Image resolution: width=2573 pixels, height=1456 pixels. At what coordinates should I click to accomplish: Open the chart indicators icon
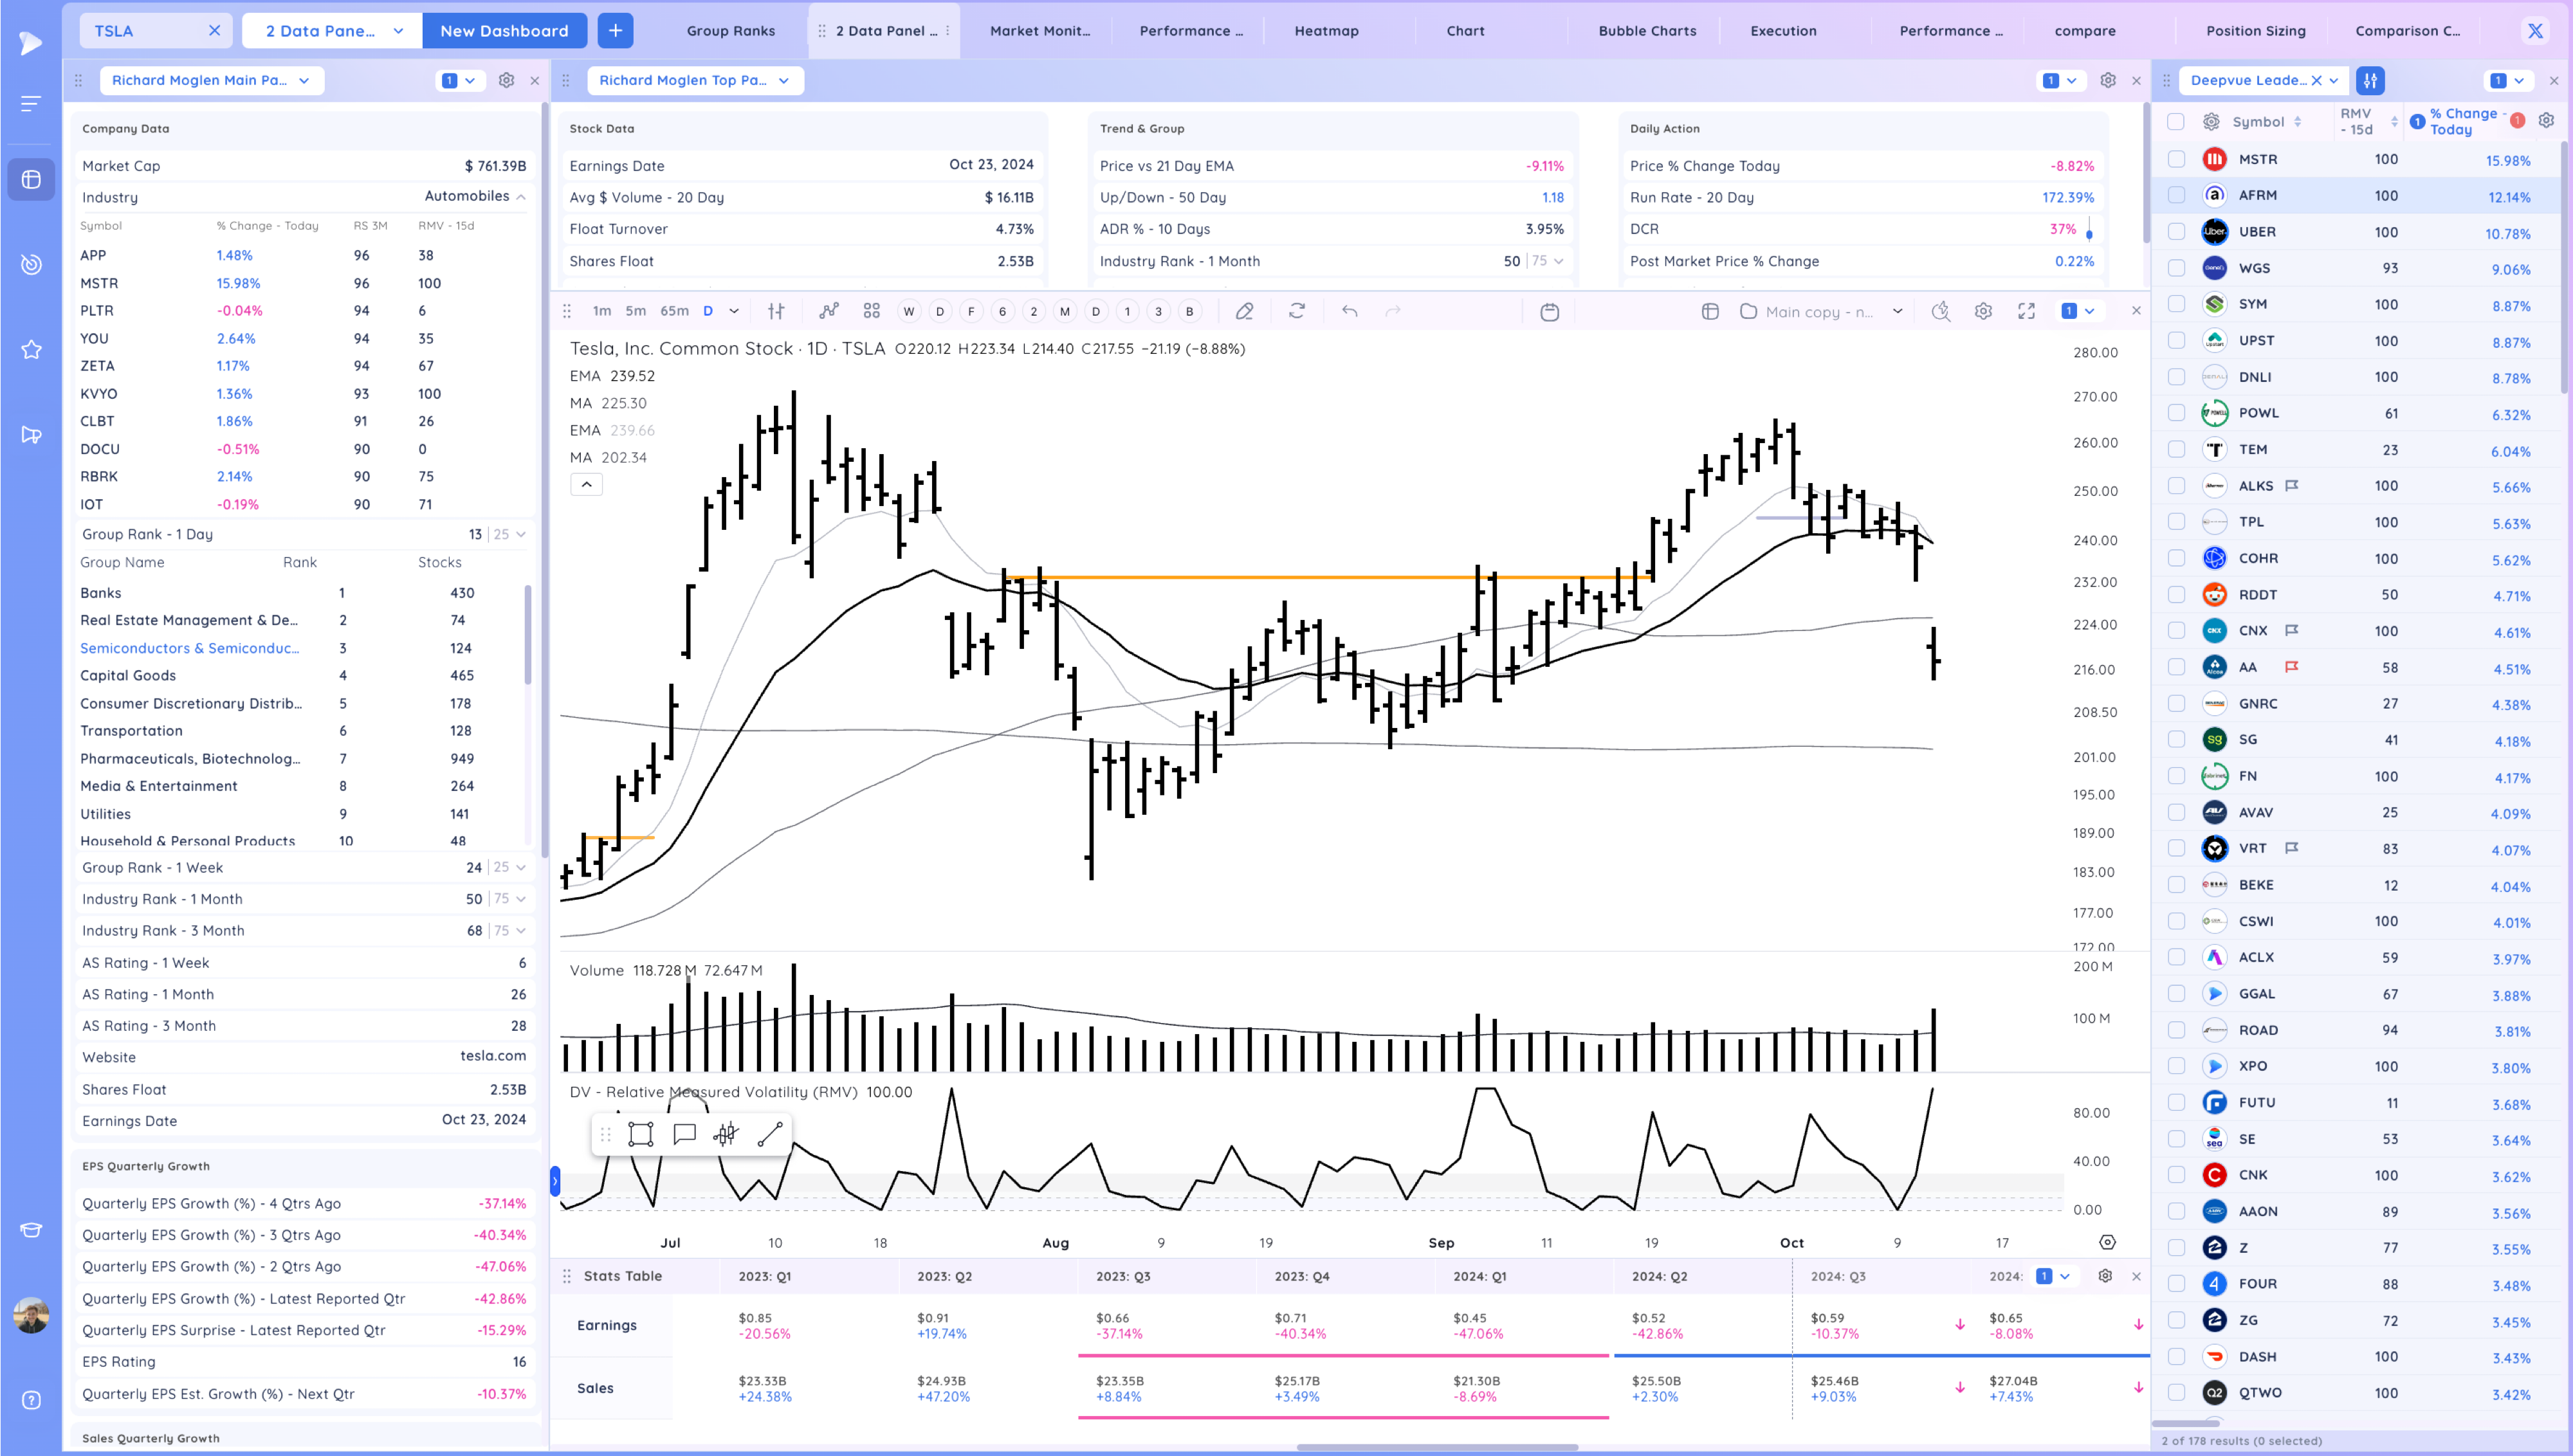point(829,311)
